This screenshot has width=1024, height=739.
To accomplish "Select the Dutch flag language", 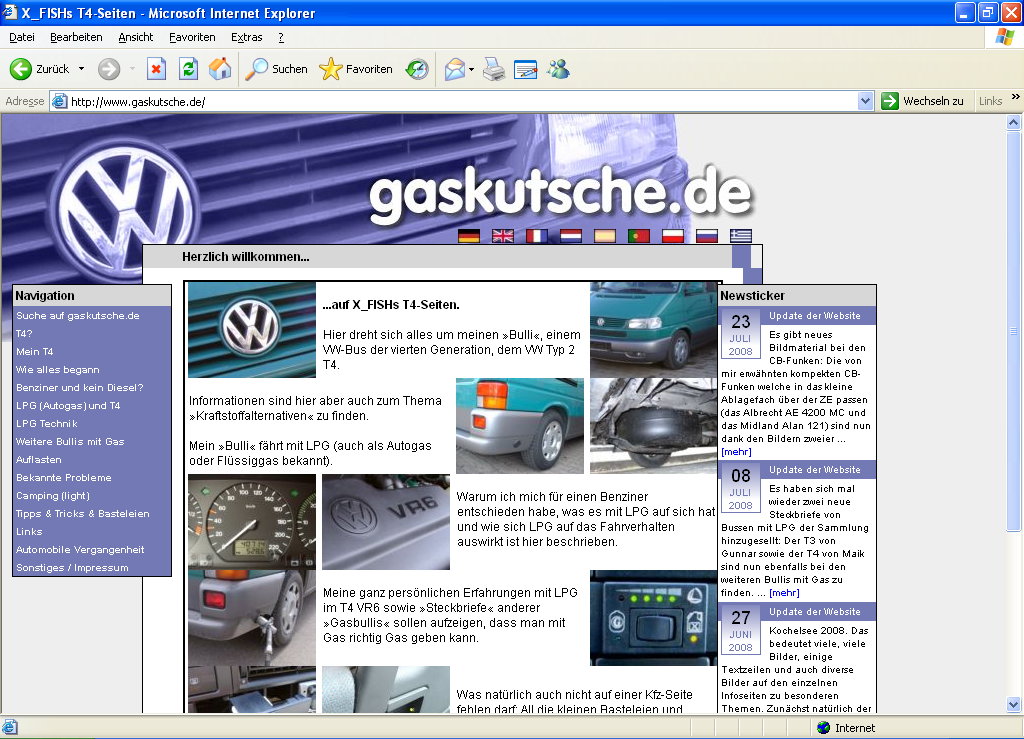I will pyautogui.click(x=571, y=236).
